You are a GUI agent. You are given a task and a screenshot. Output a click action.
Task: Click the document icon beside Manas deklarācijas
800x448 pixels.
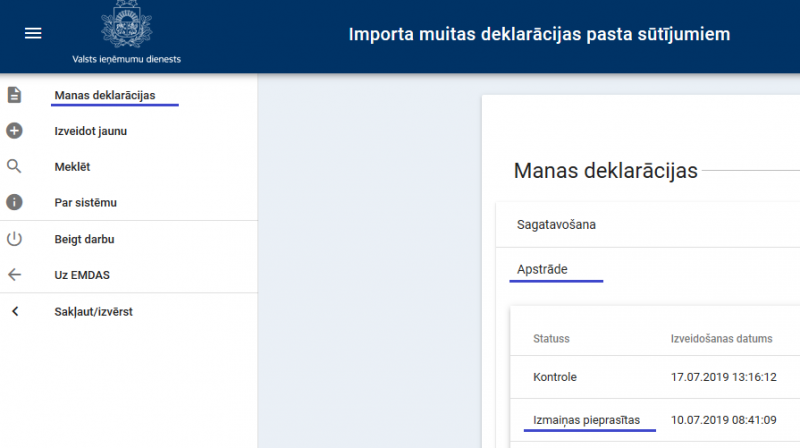click(14, 95)
